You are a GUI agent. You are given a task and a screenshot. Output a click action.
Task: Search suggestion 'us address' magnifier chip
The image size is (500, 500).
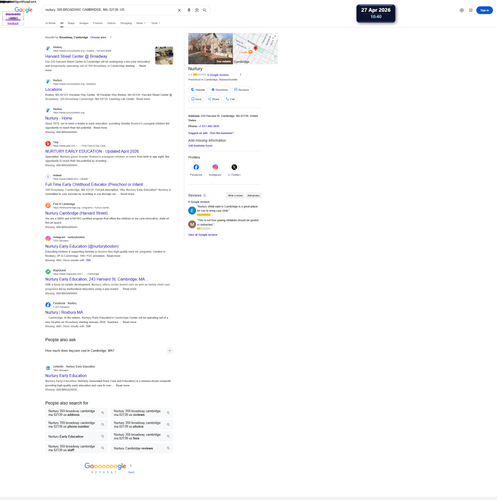pyautogui.click(x=103, y=413)
